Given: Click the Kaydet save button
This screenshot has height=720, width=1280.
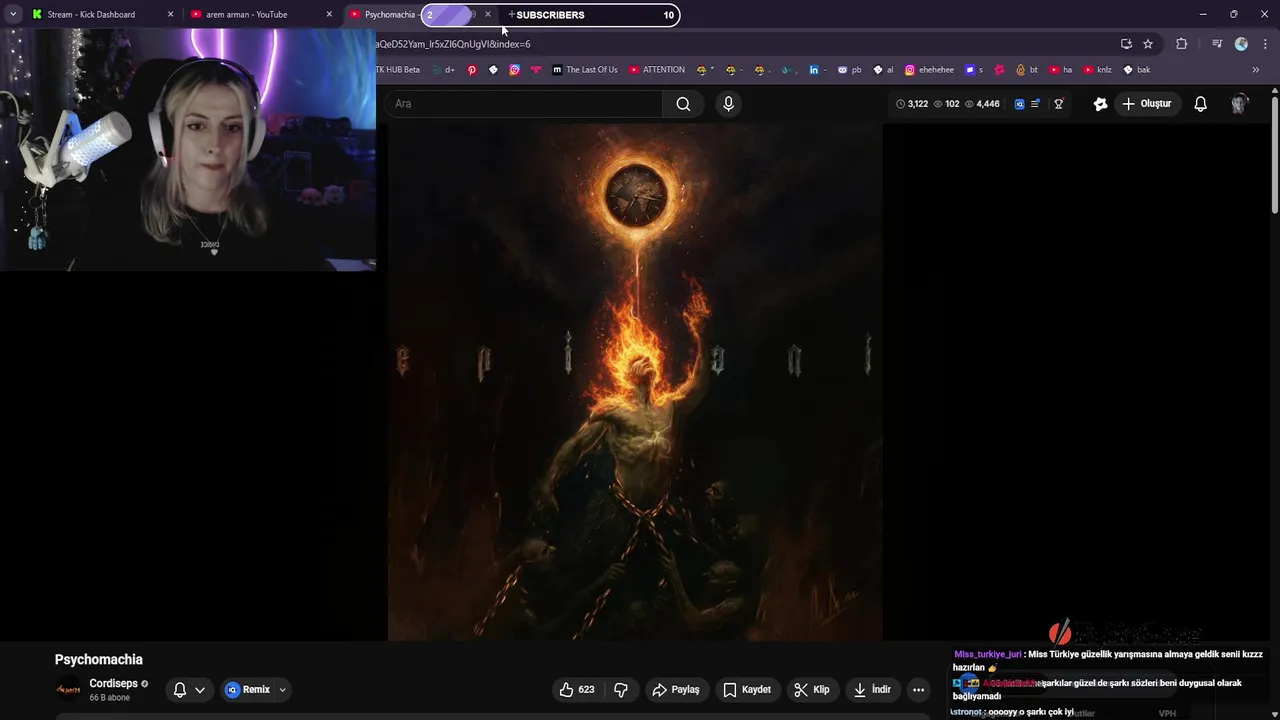Looking at the screenshot, I should pyautogui.click(x=747, y=689).
